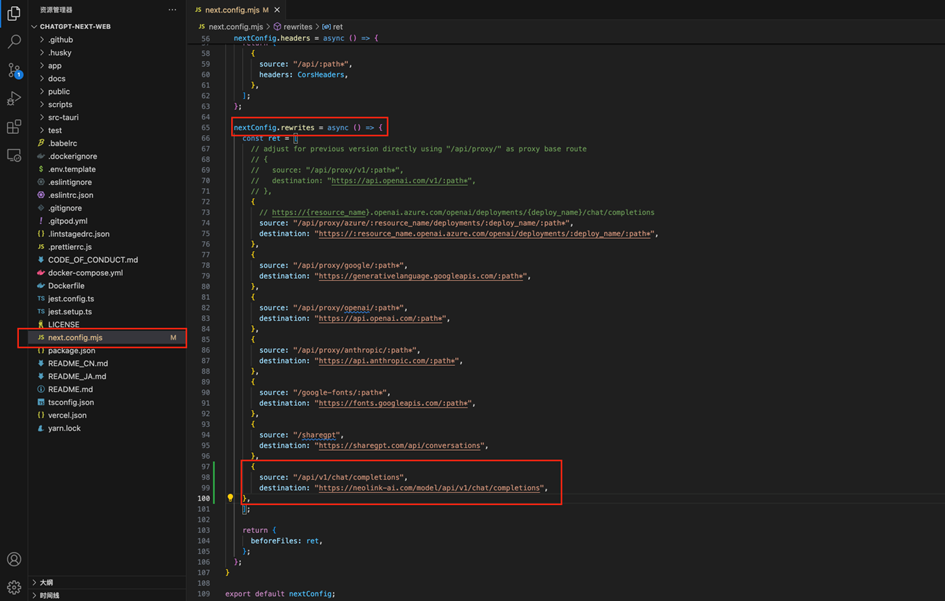Open the Dockerfile in explorer

click(66, 286)
